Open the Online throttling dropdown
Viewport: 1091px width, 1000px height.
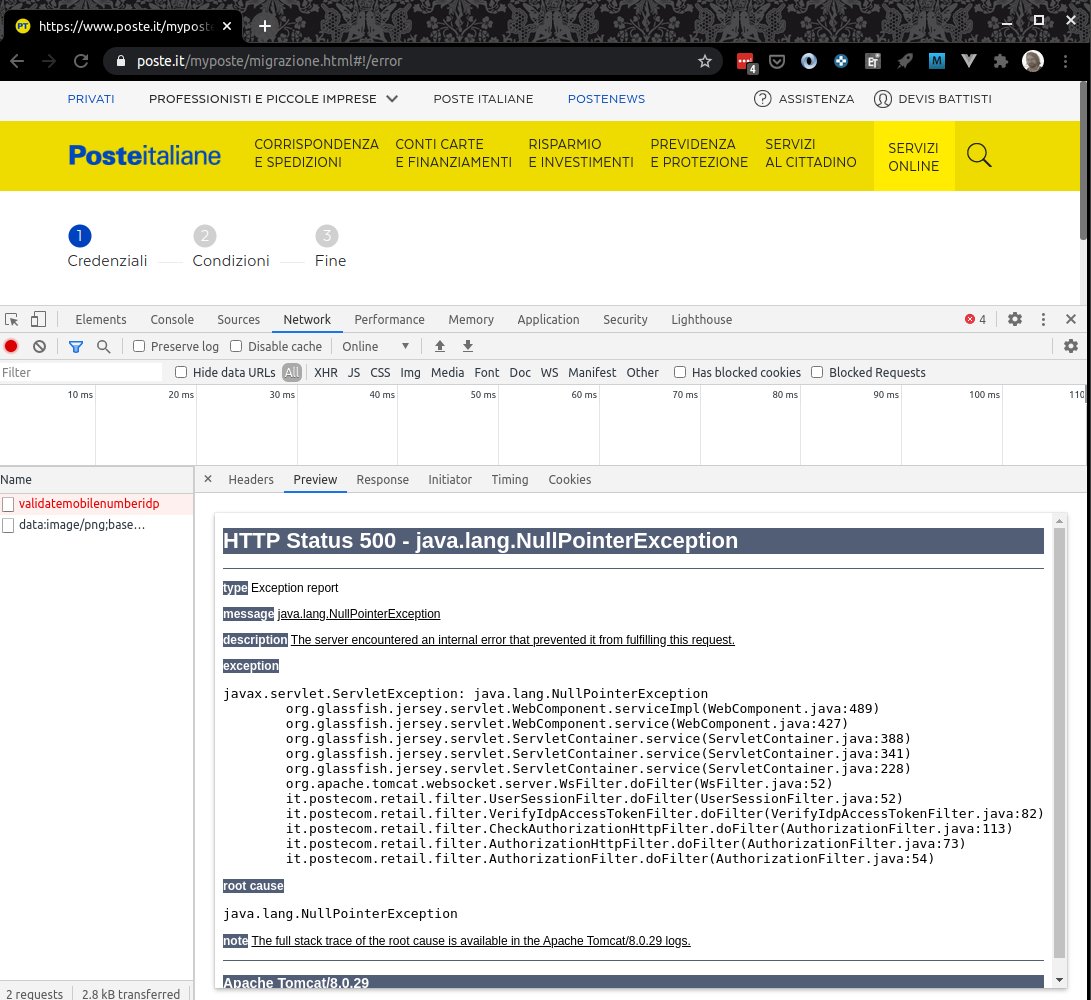coord(375,346)
